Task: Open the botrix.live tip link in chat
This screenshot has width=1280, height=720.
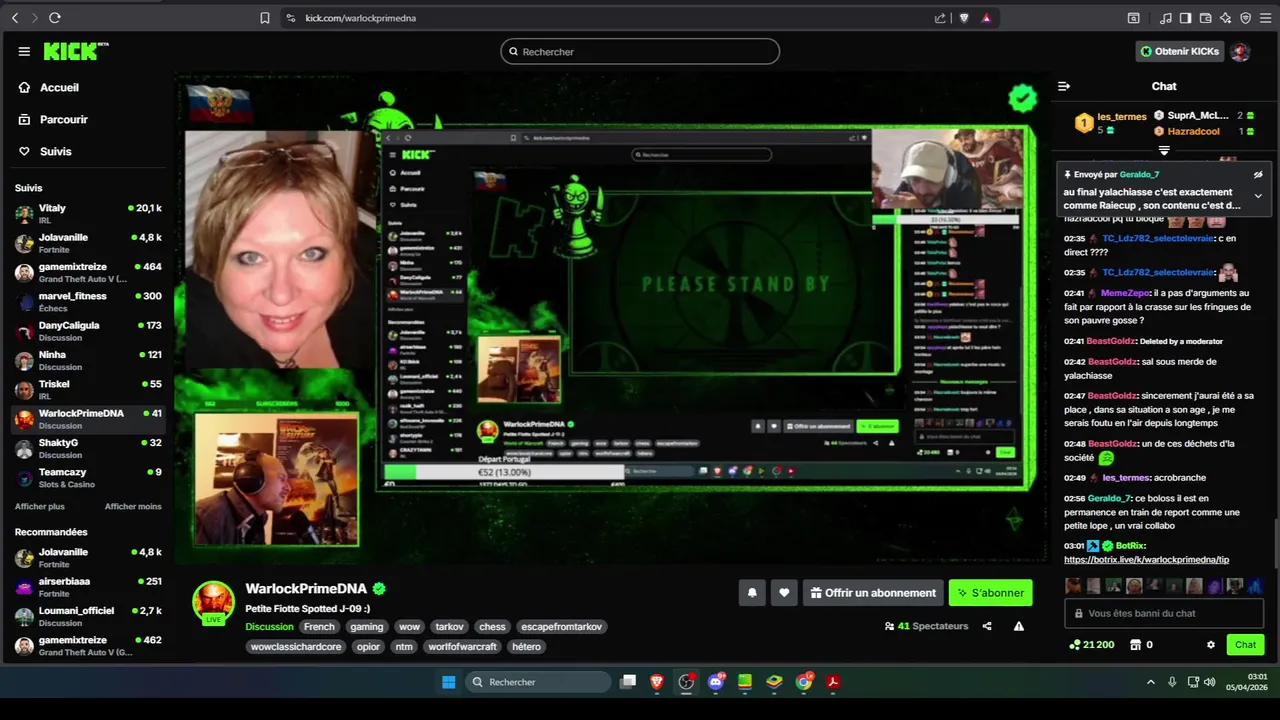Action: click(x=1146, y=560)
